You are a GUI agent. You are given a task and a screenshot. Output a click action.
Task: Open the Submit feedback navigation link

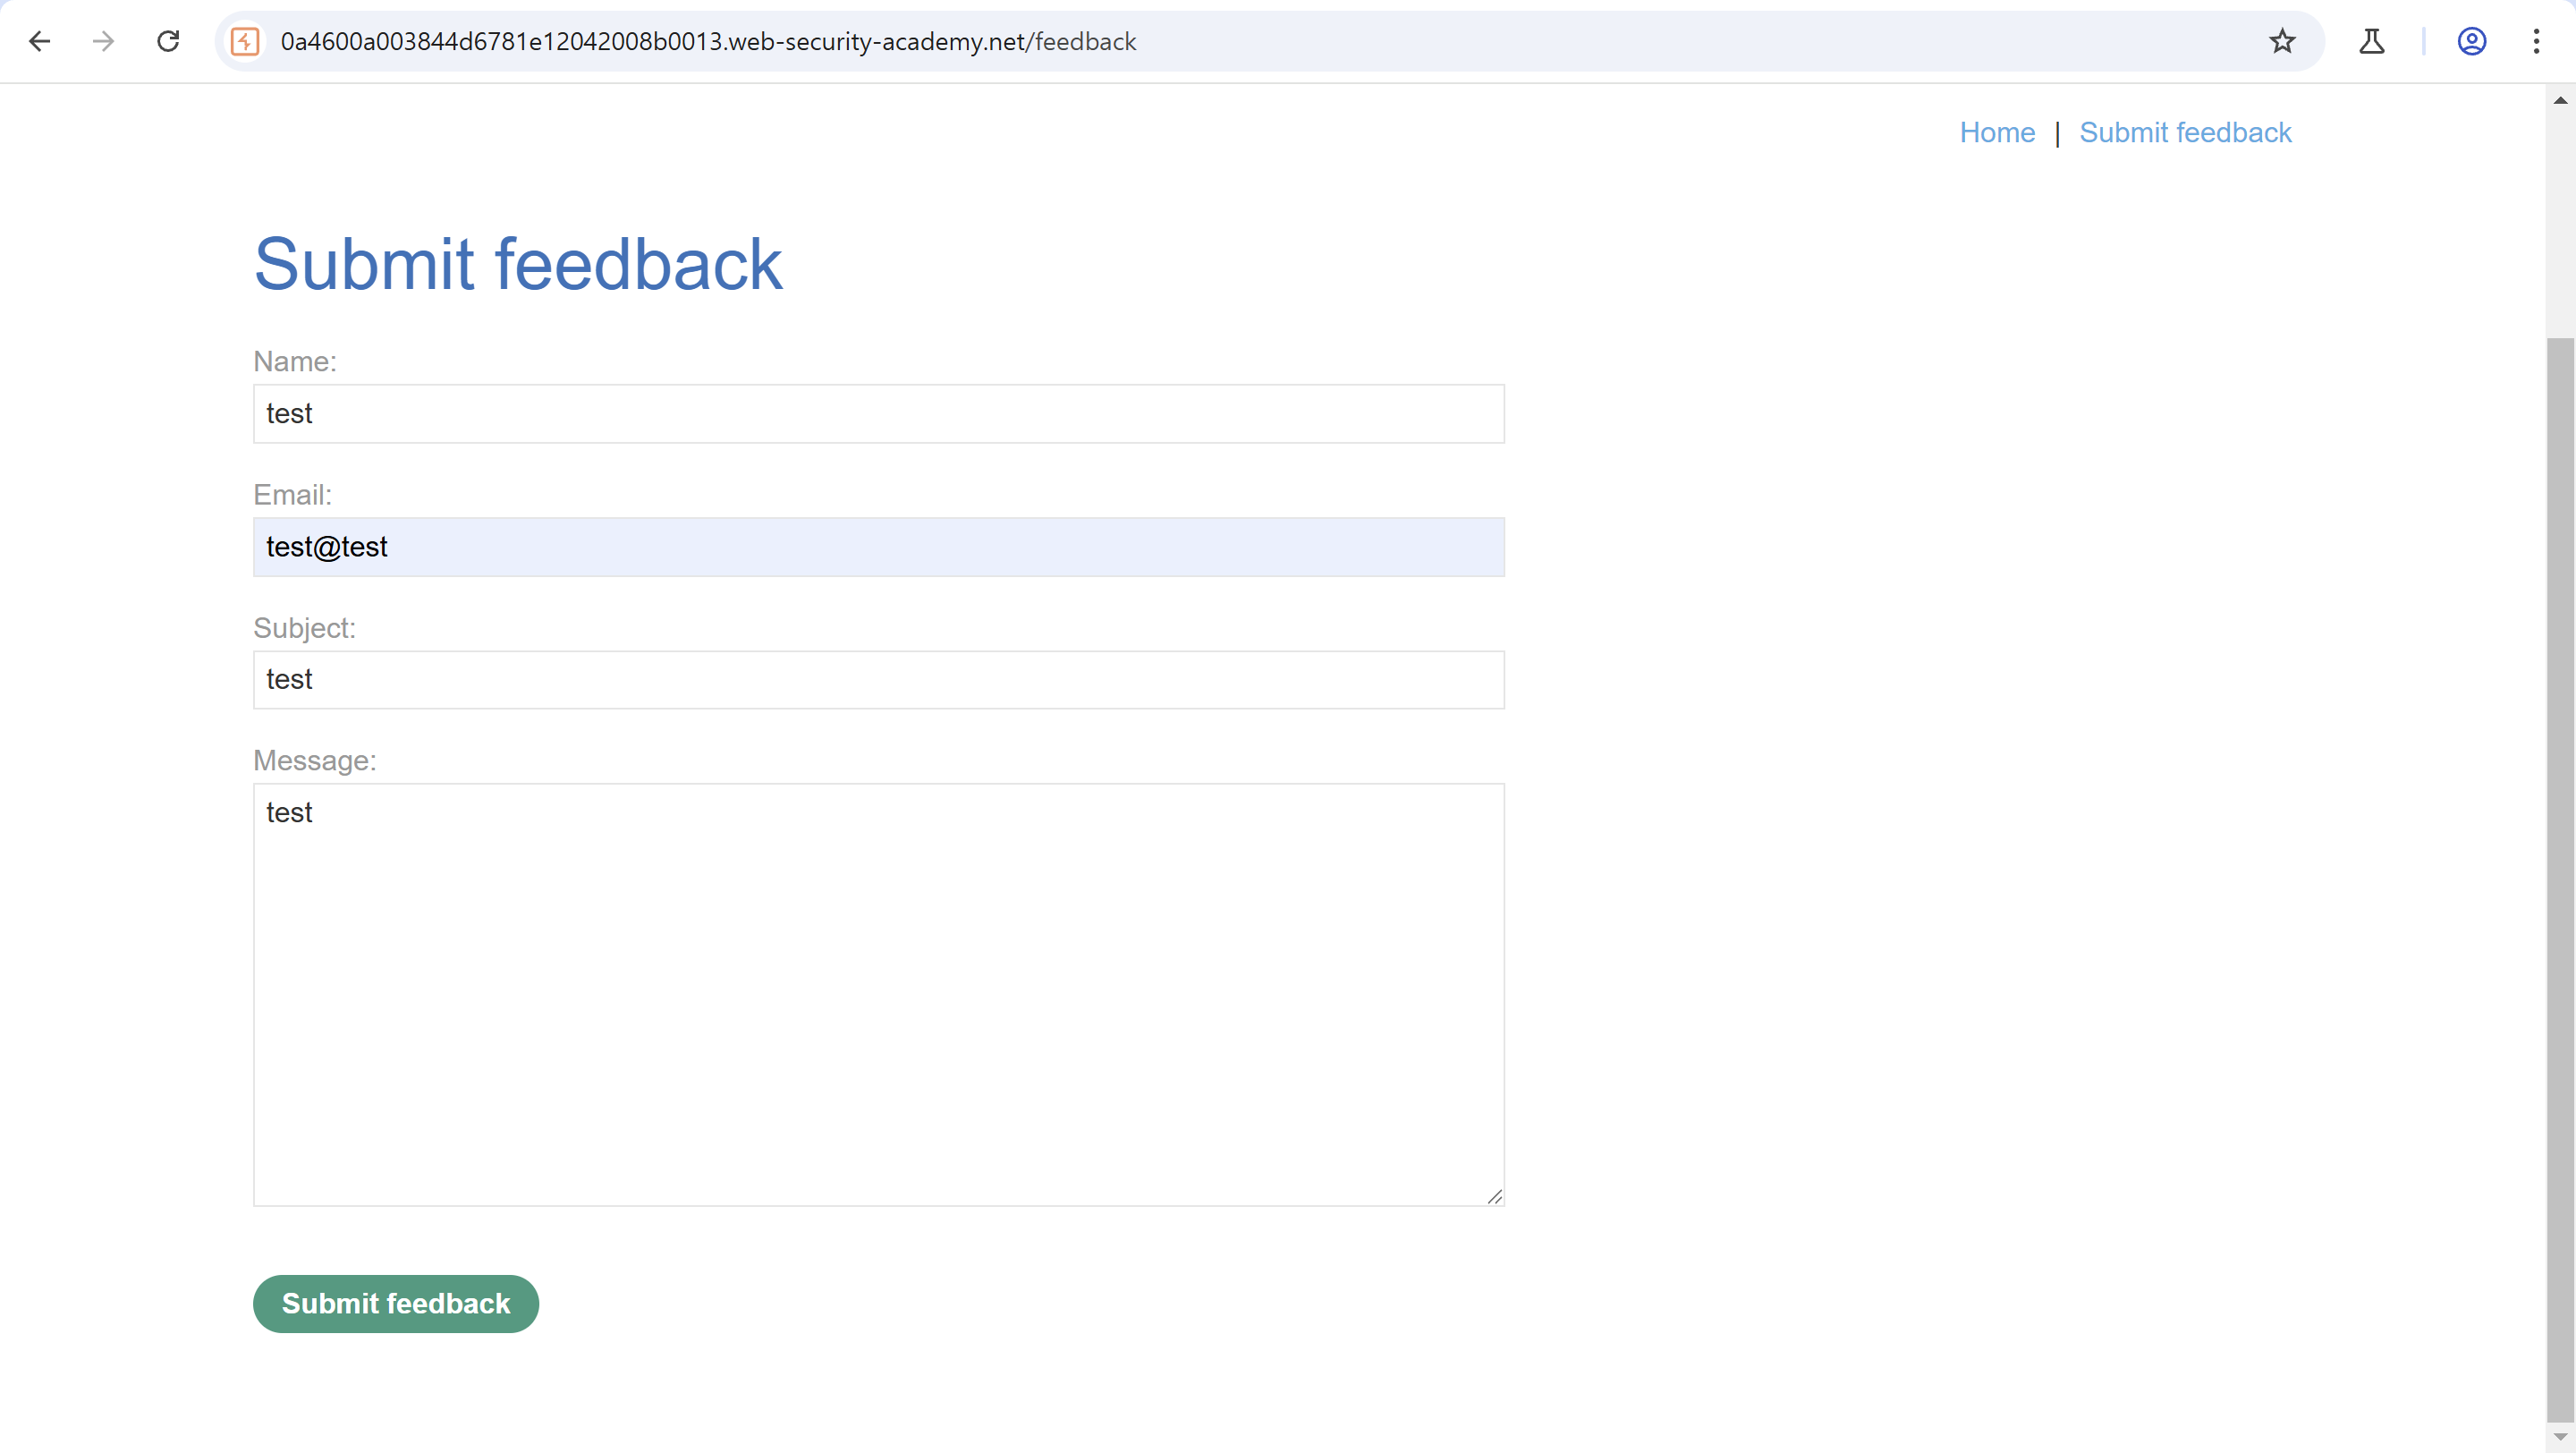coord(2185,132)
